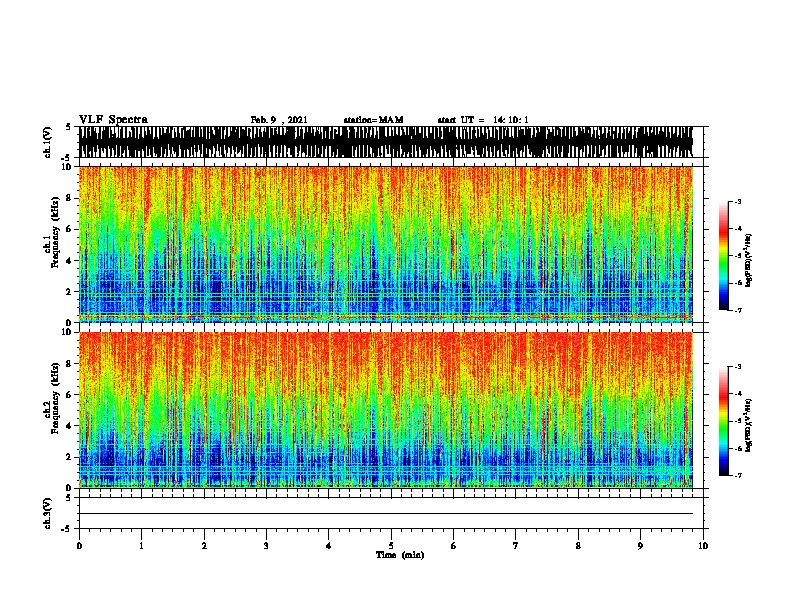
Task: Click the "-3" label on ch.2 colorbar
Action: (x=738, y=367)
